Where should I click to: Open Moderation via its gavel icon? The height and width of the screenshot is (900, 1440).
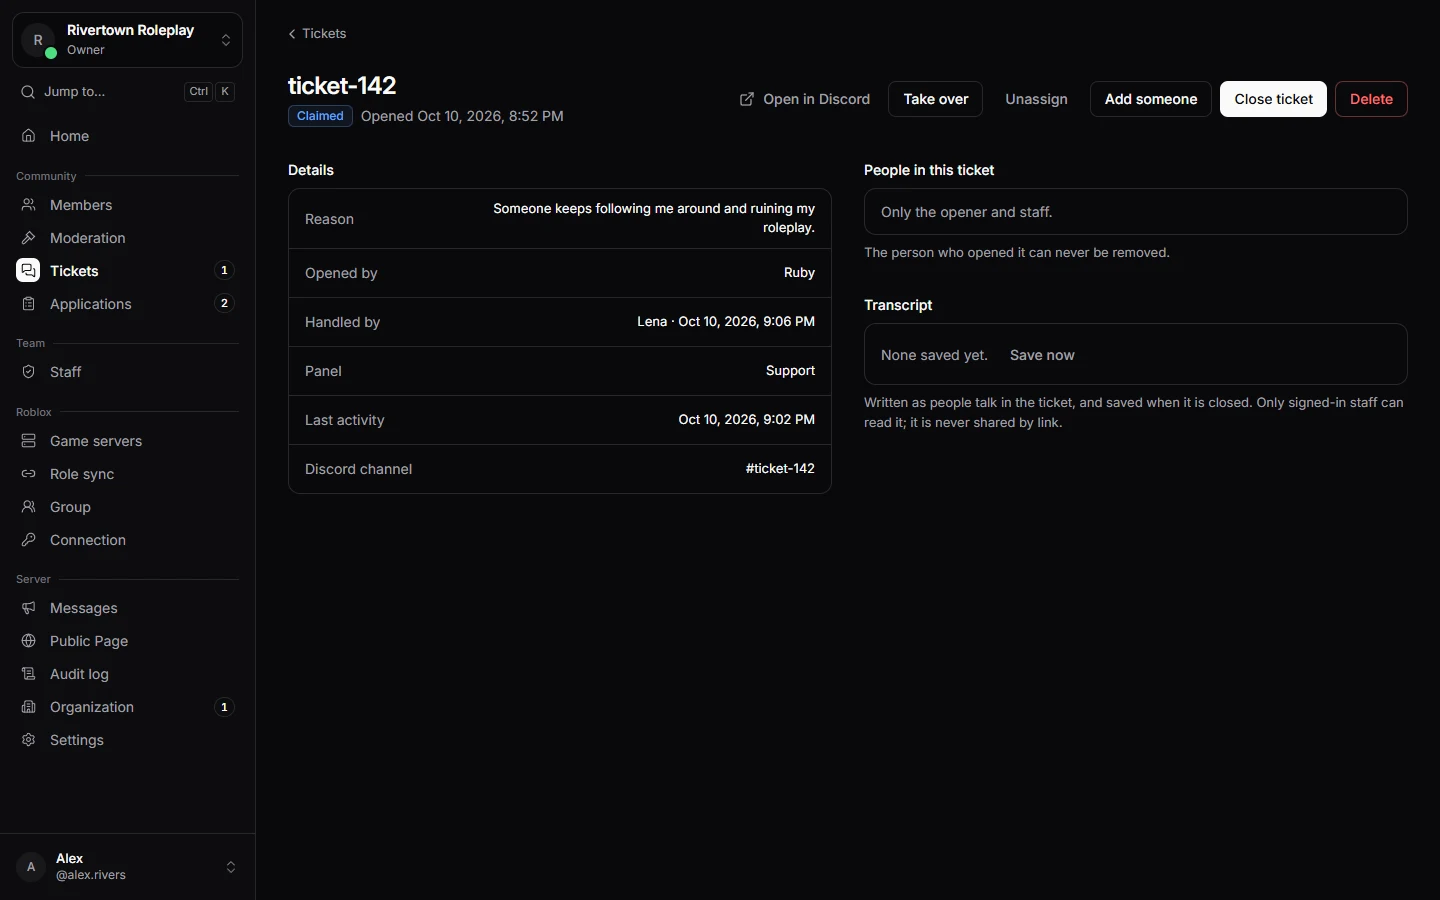[29, 238]
